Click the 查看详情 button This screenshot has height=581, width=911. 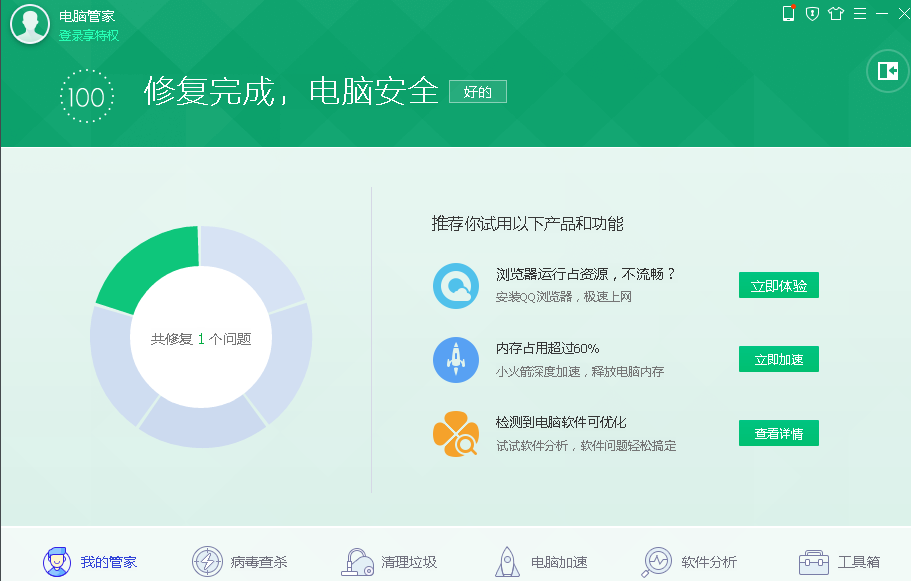(x=779, y=433)
